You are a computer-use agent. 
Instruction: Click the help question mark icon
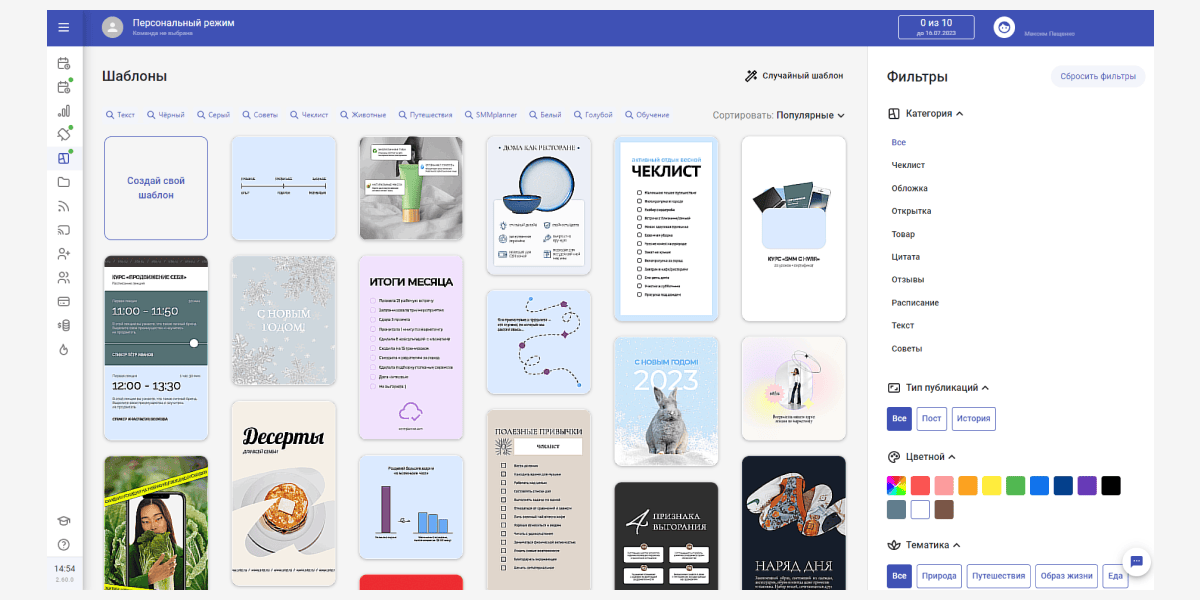coord(64,545)
